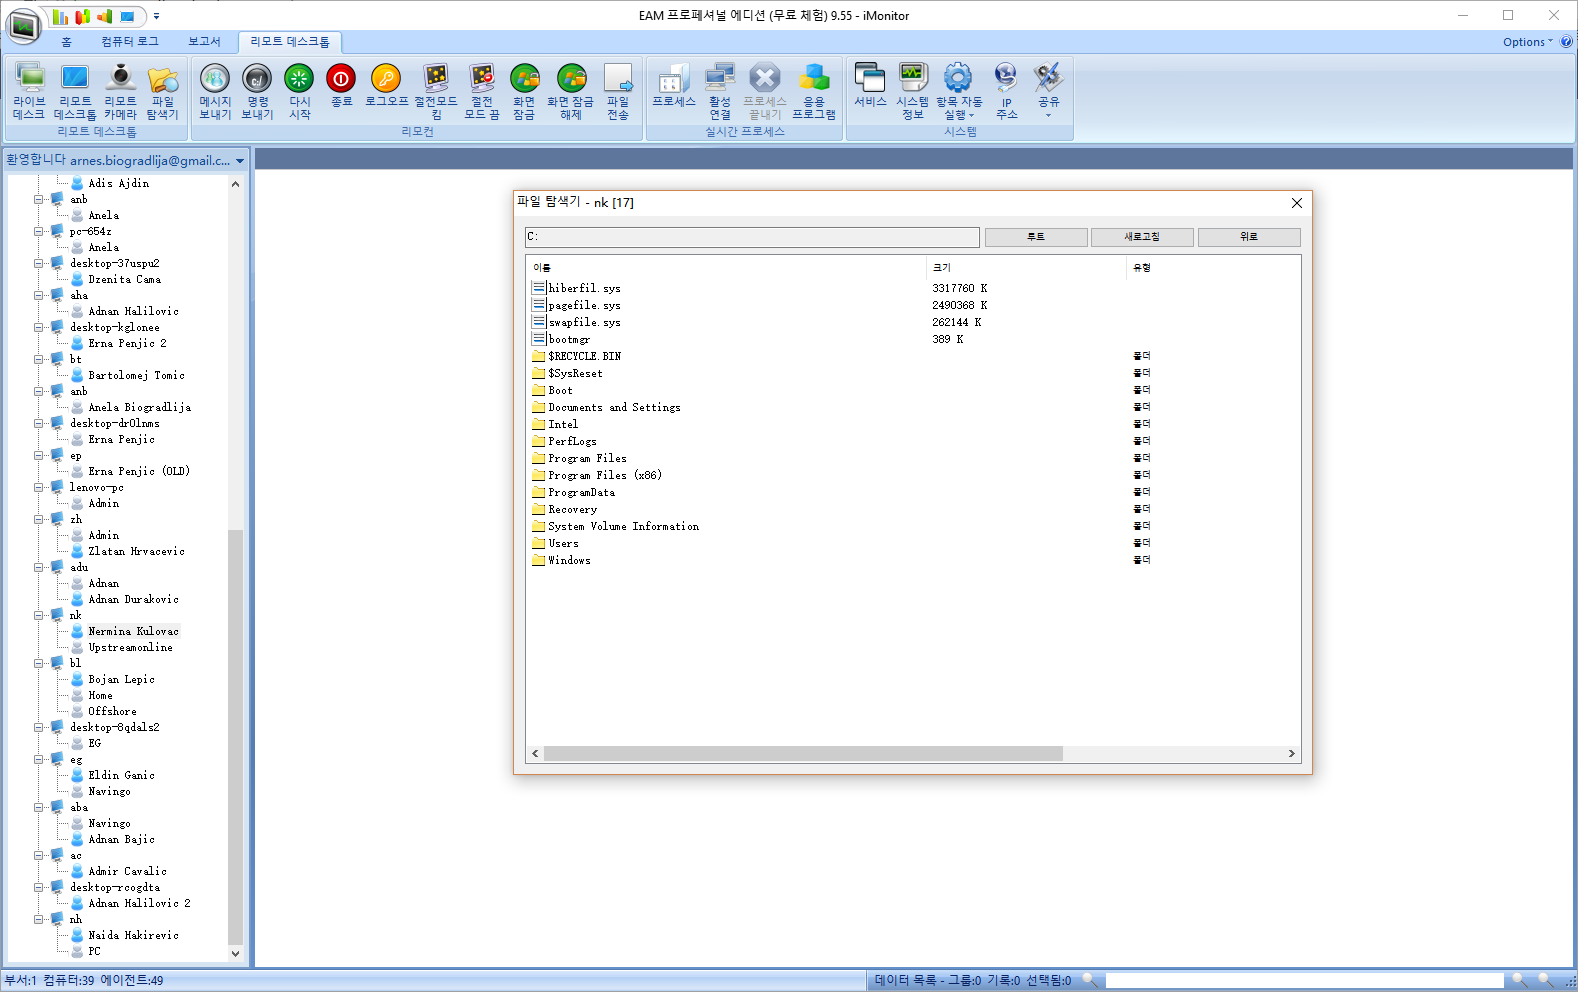Select agent Zlatan Hrvacevic in tree

(x=136, y=551)
